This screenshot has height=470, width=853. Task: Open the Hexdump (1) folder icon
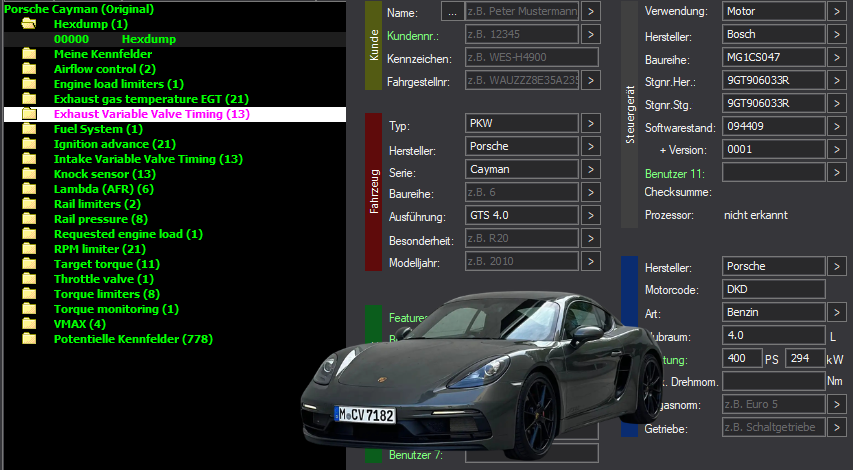click(29, 24)
